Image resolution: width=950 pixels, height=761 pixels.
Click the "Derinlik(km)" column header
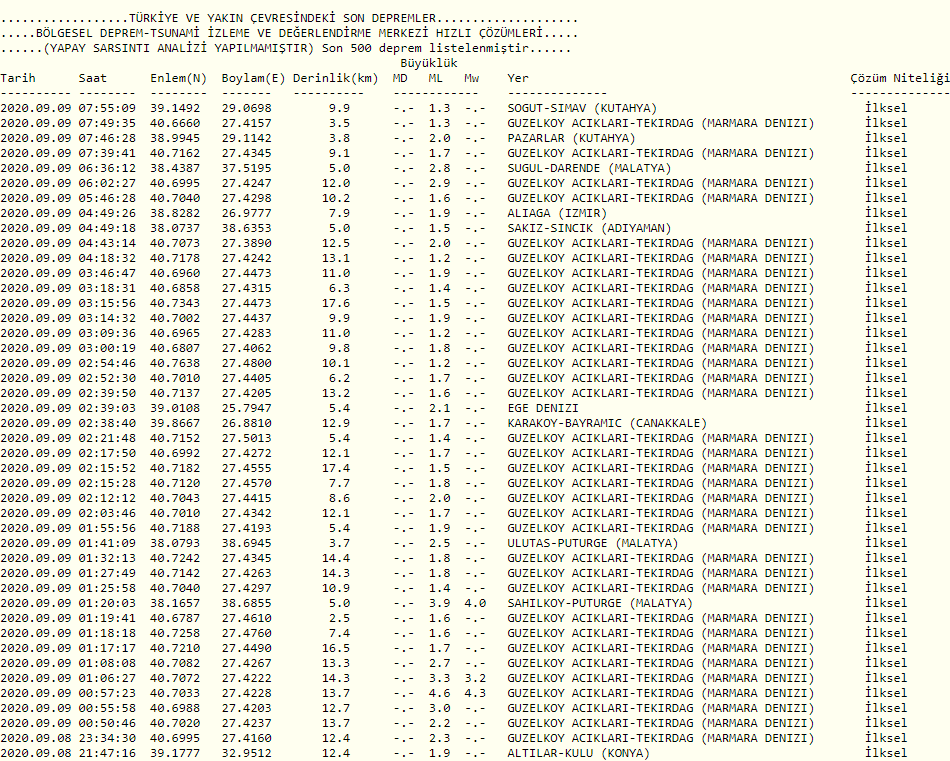tap(336, 78)
